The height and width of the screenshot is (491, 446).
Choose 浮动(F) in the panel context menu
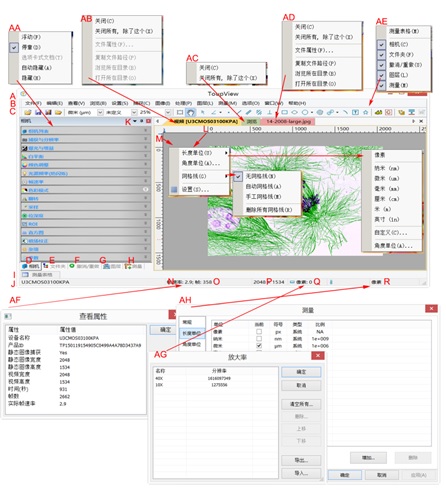tap(31, 37)
